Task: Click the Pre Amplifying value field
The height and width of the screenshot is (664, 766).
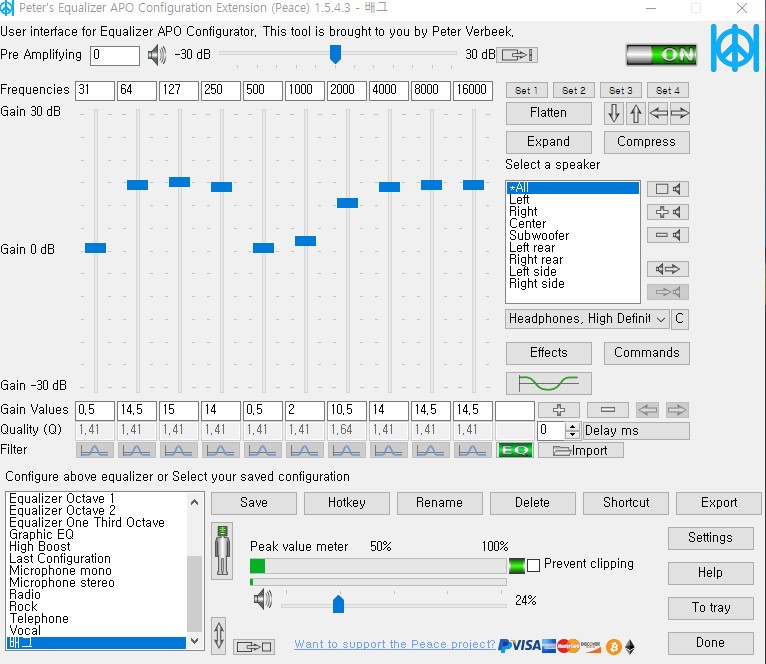Action: point(115,55)
